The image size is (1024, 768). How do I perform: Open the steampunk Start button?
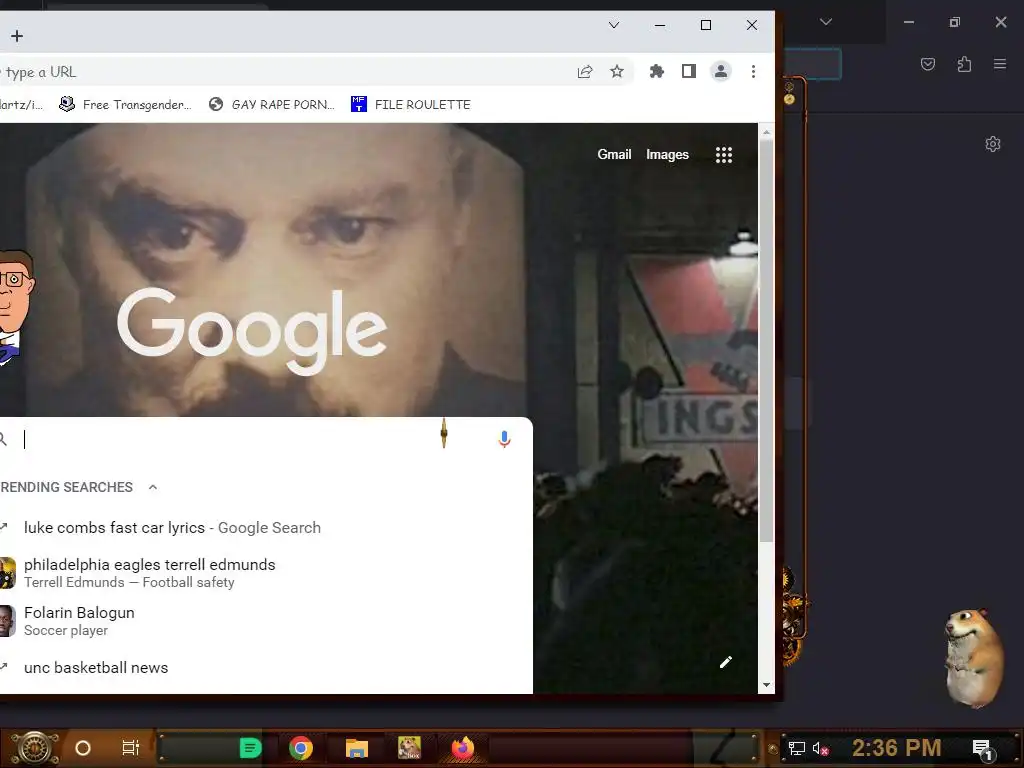[x=34, y=748]
